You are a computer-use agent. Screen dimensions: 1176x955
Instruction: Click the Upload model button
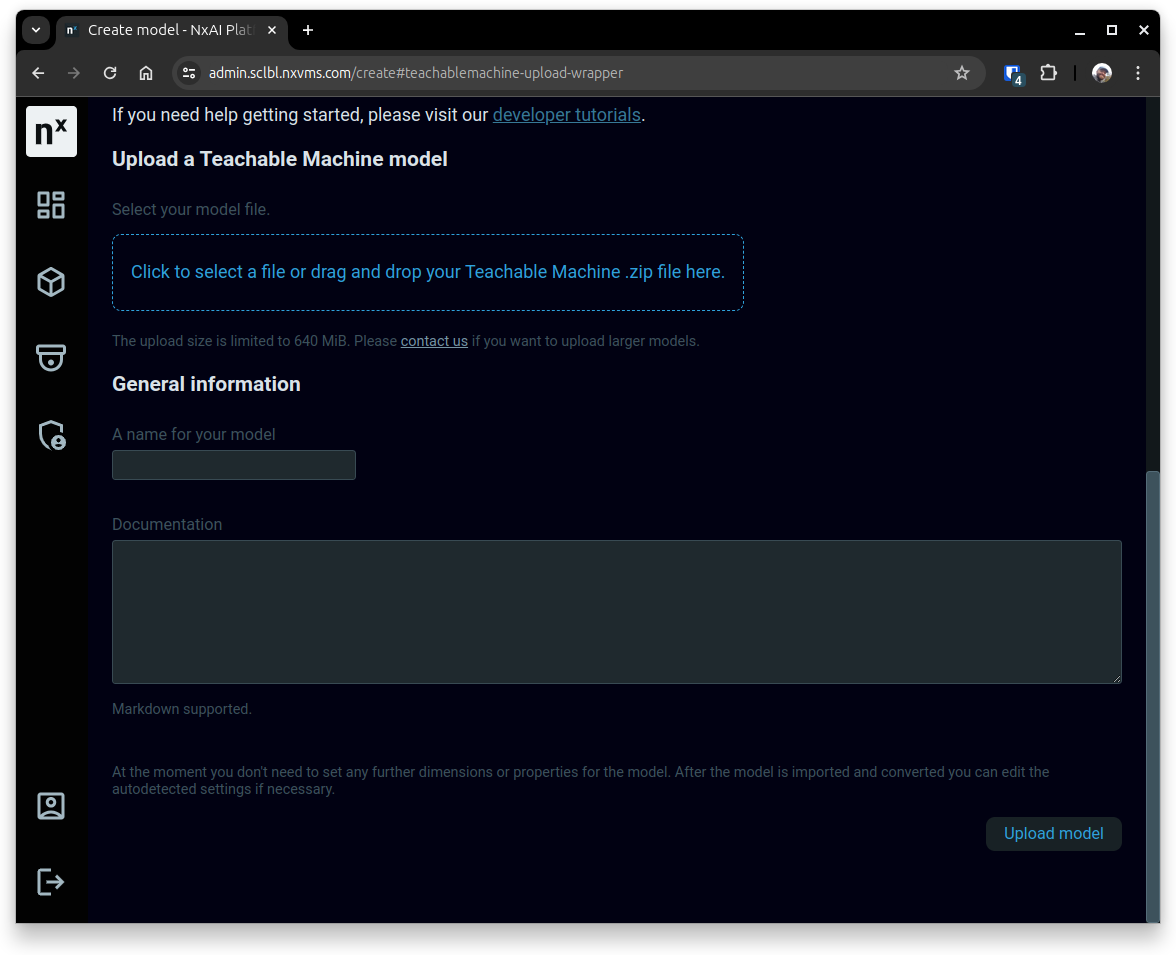pos(1053,833)
